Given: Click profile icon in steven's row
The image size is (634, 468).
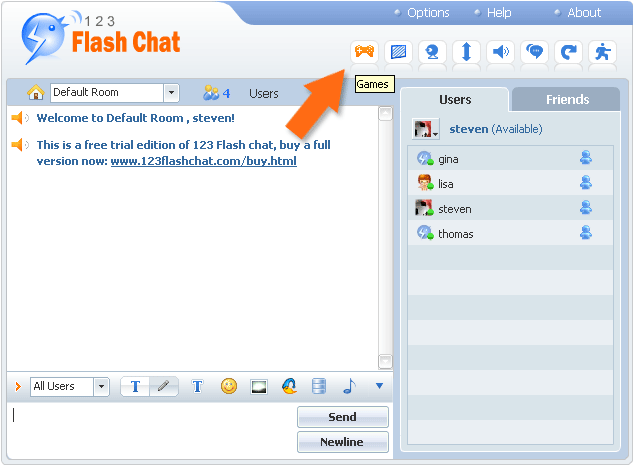Looking at the screenshot, I should (585, 208).
